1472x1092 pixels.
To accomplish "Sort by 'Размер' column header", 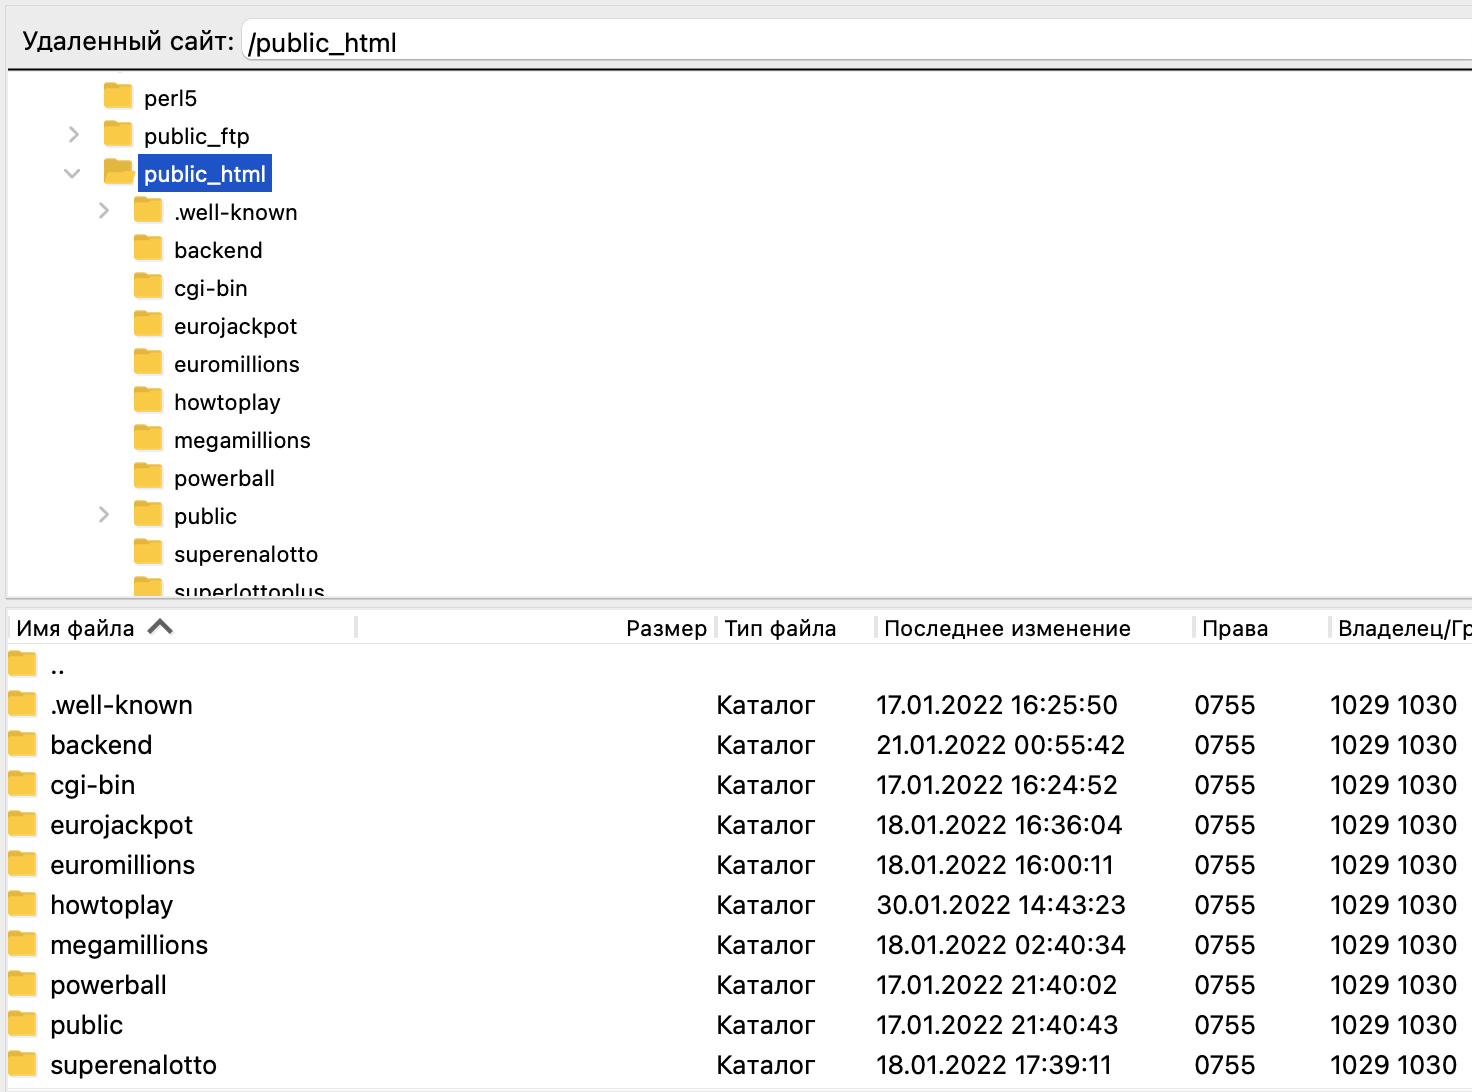I will (666, 628).
